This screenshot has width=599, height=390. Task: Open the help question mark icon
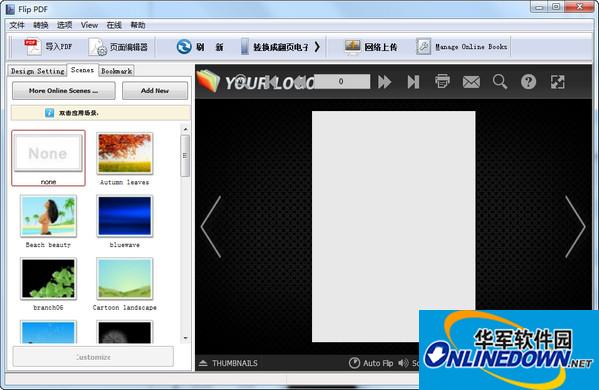coord(528,82)
